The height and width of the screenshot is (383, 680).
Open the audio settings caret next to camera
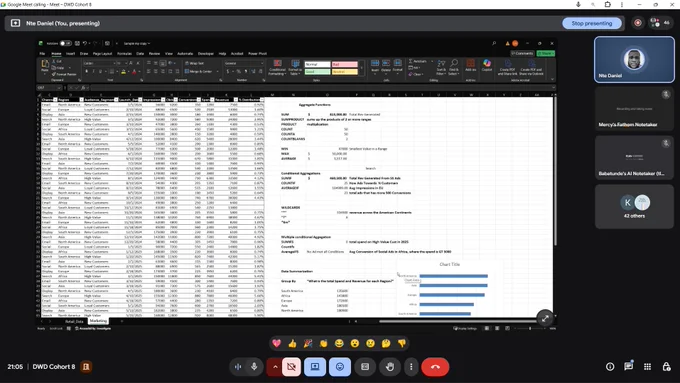275,367
